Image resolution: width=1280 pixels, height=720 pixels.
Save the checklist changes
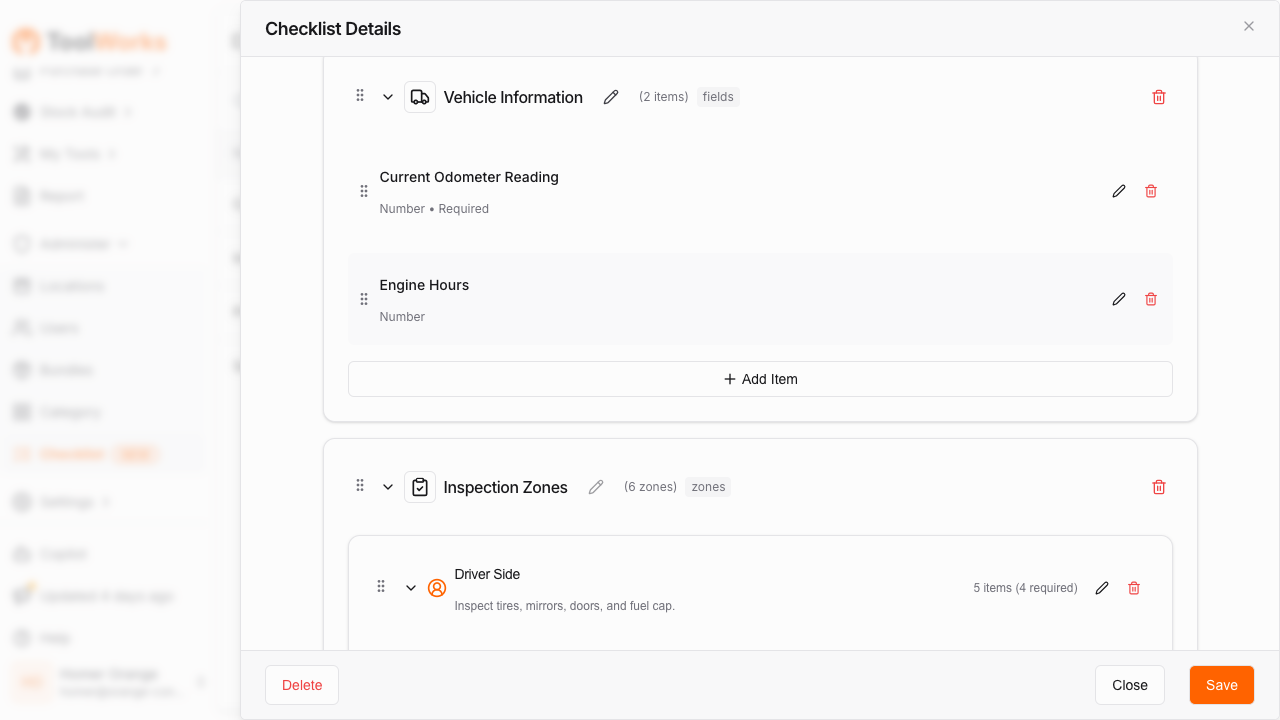click(x=1221, y=685)
